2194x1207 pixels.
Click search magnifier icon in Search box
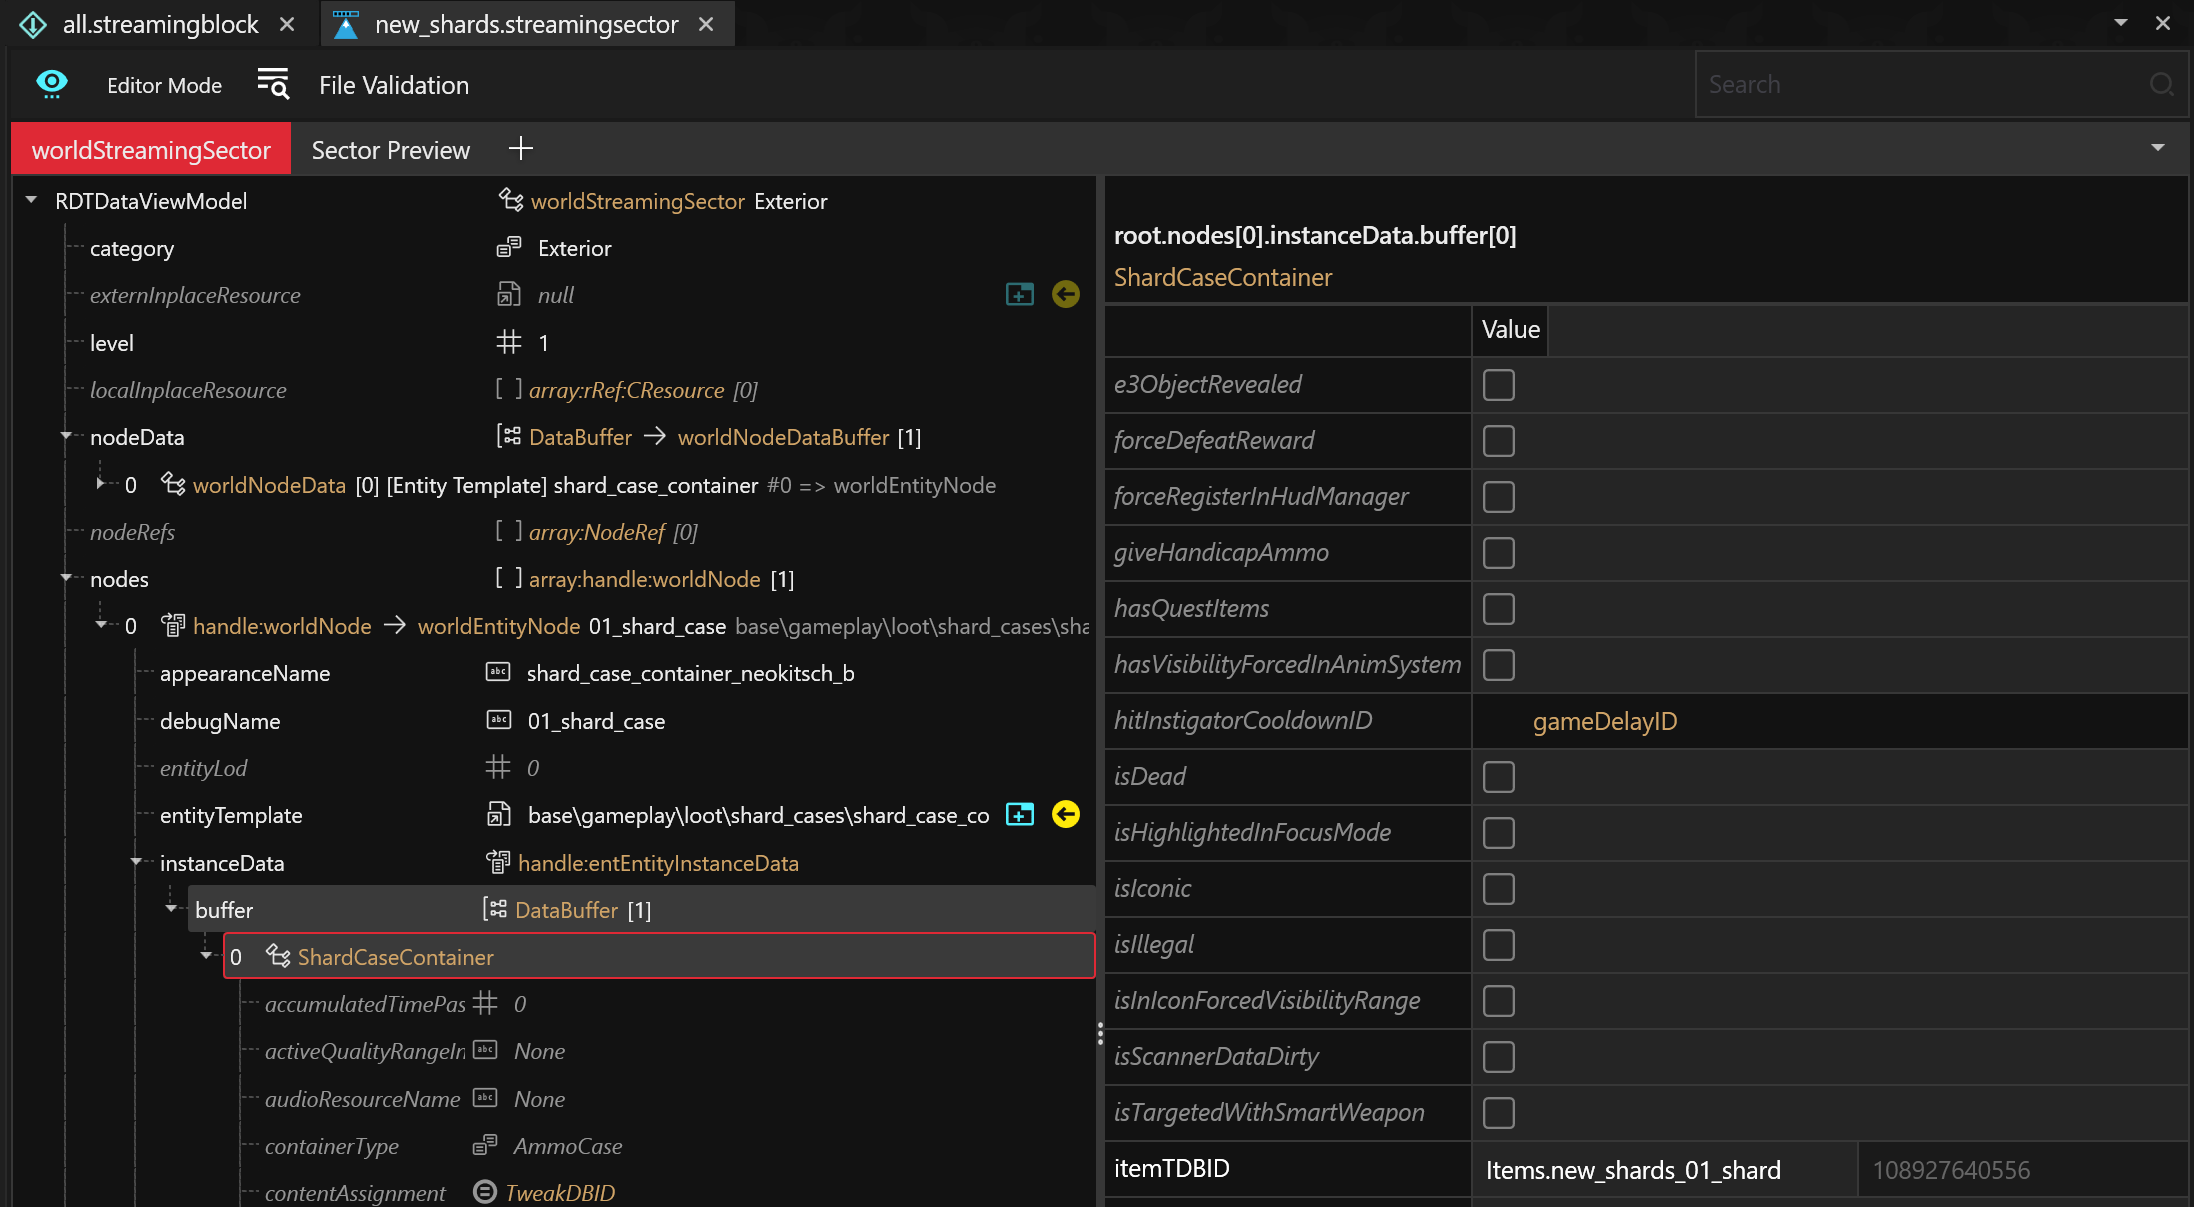(x=2161, y=85)
